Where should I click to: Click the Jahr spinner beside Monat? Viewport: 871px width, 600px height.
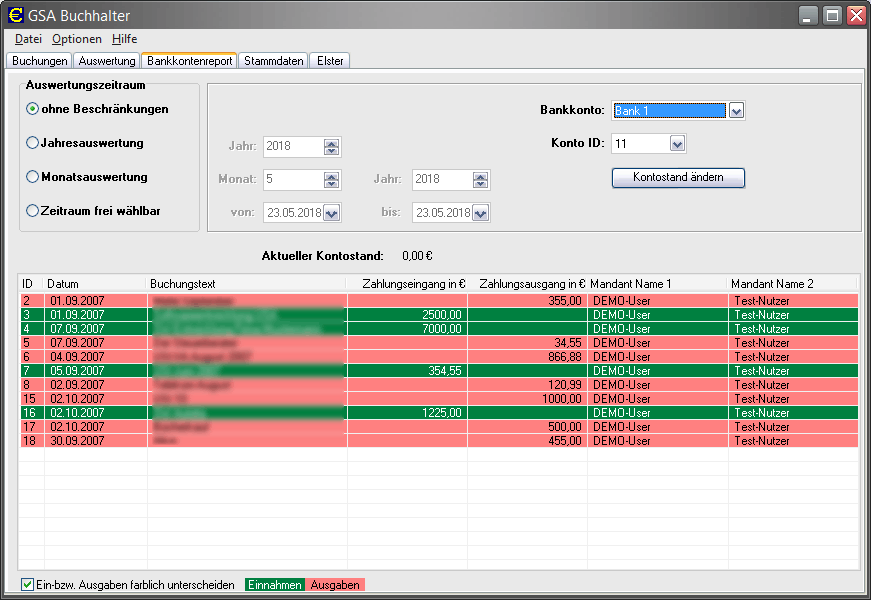tap(480, 180)
